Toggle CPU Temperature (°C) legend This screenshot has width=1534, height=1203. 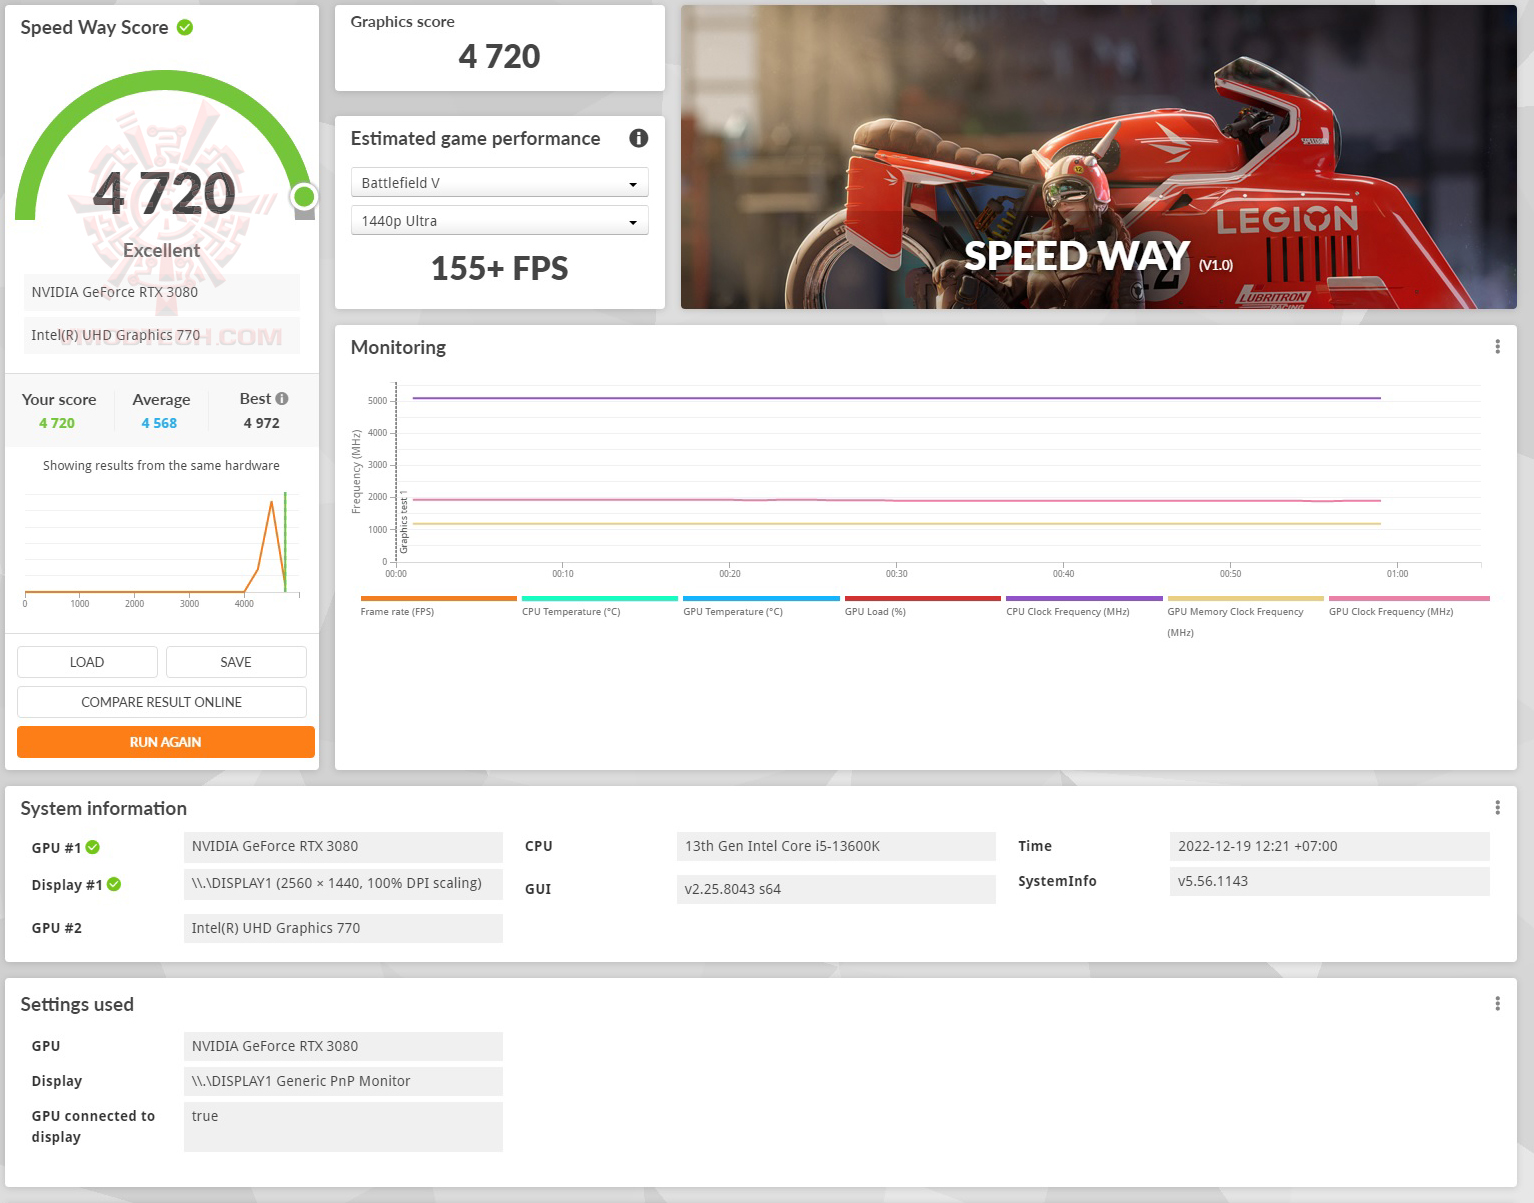[599, 606]
